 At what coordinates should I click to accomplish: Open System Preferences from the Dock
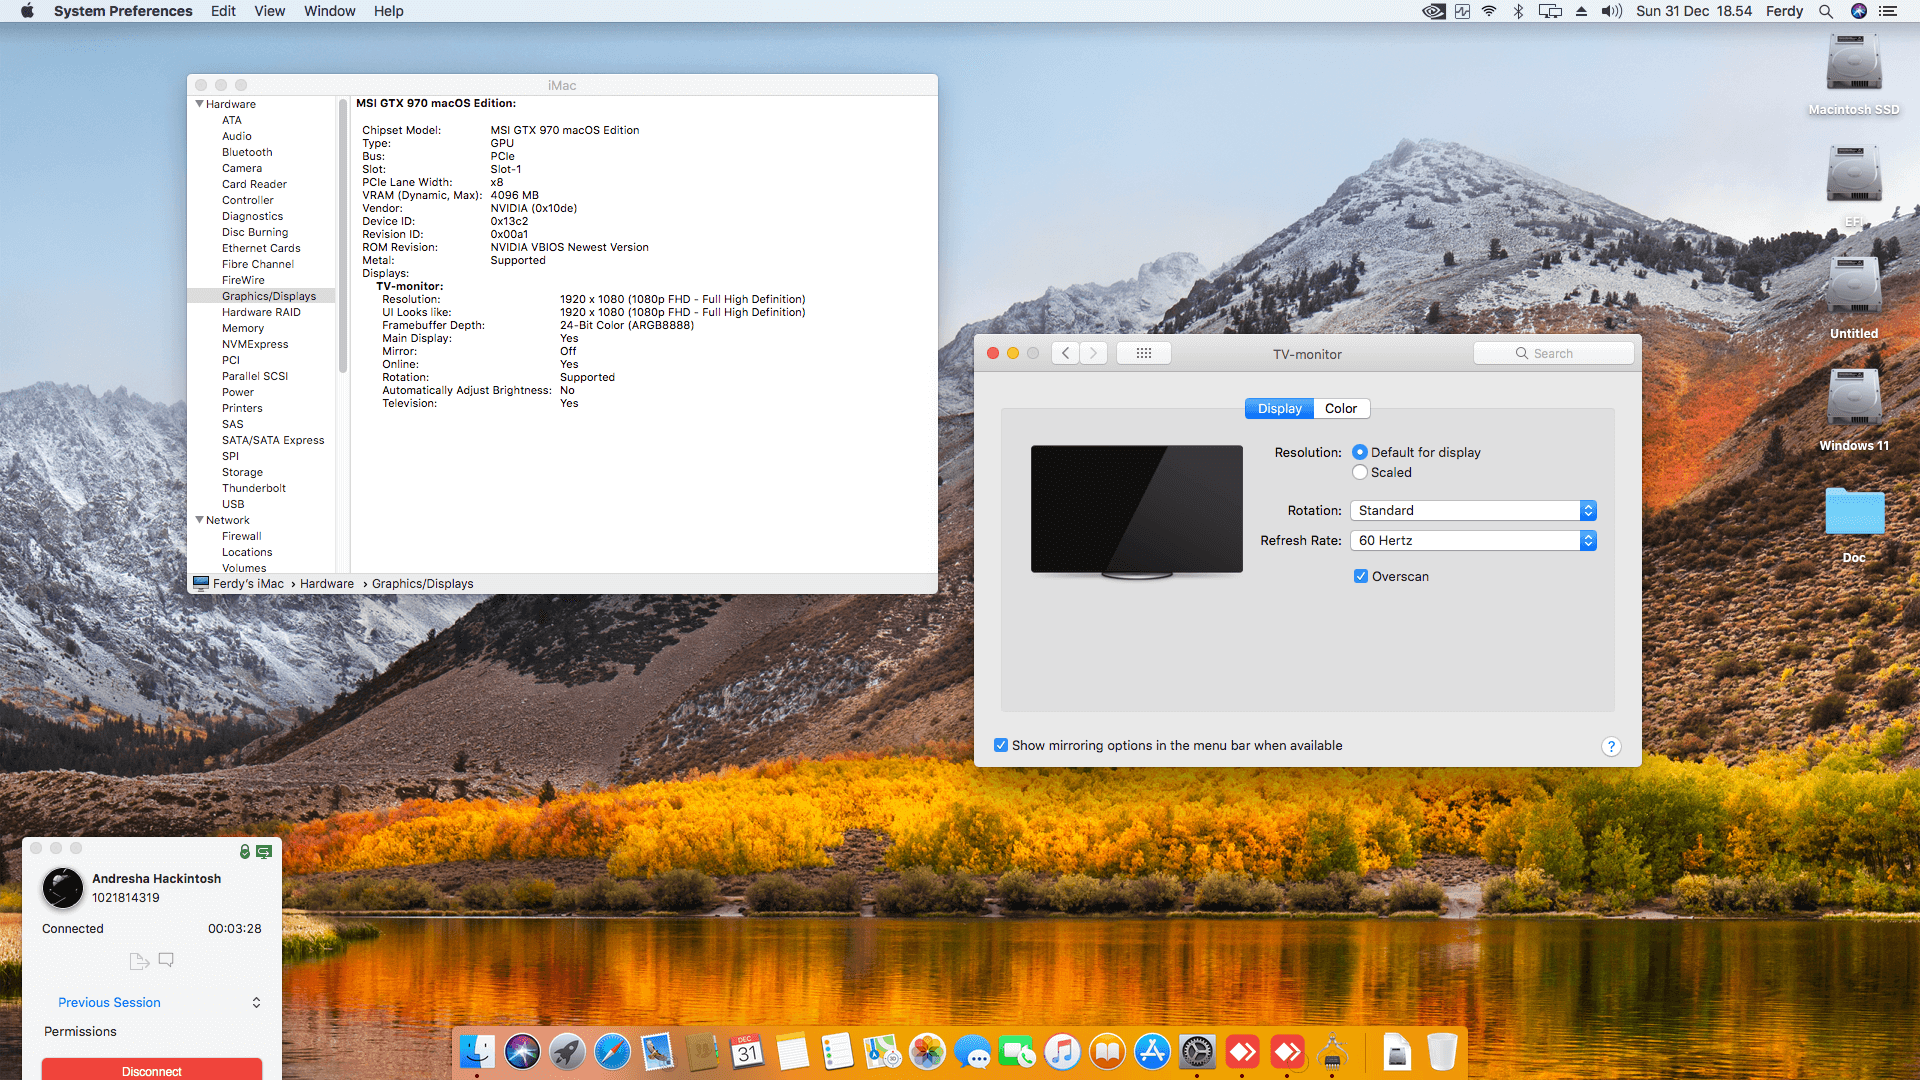pyautogui.click(x=1198, y=1051)
